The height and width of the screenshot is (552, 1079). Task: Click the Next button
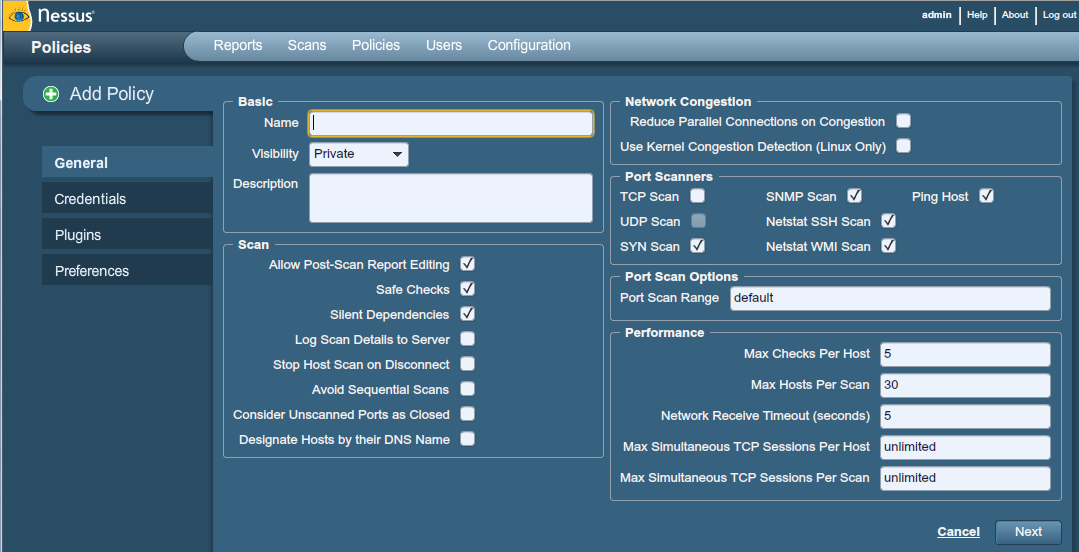click(x=1028, y=531)
